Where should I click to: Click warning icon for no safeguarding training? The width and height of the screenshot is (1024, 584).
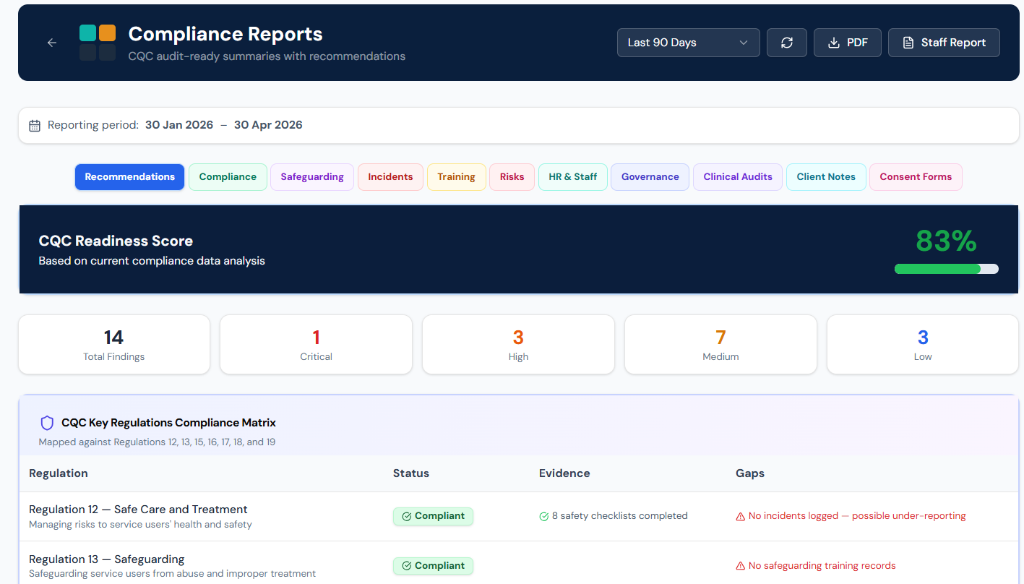[x=741, y=566]
